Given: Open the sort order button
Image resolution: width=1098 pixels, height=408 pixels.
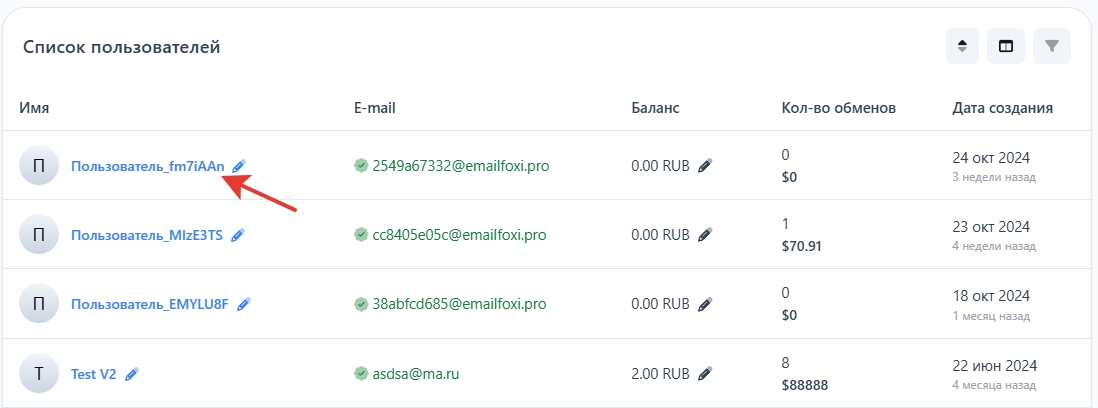Looking at the screenshot, I should (962, 46).
